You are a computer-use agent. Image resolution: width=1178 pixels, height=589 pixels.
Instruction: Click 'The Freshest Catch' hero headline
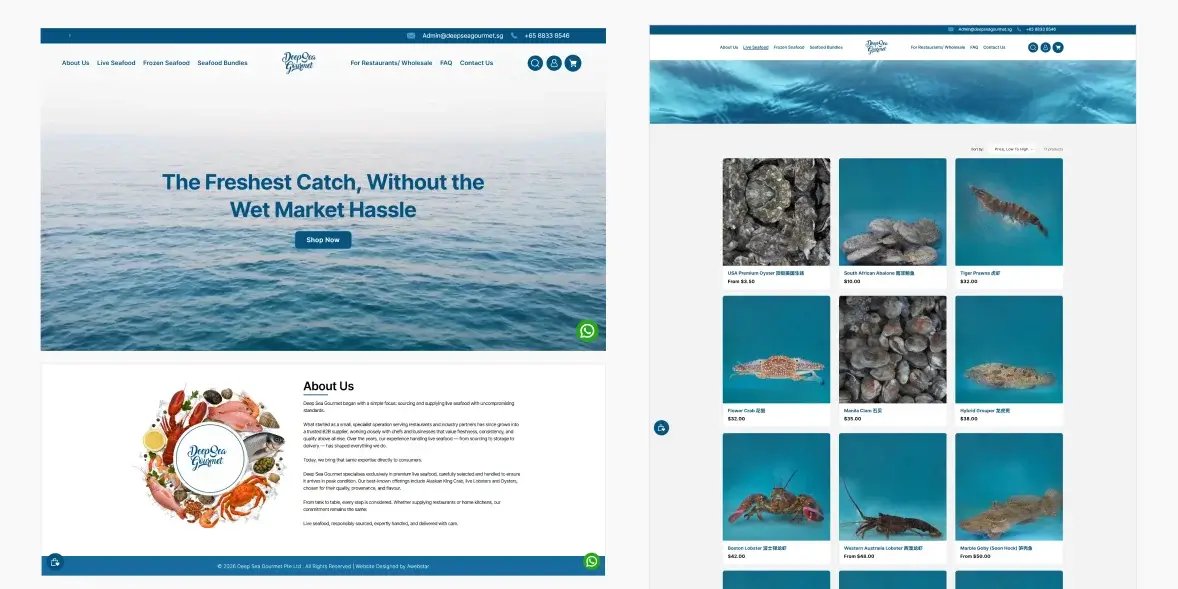tap(323, 195)
